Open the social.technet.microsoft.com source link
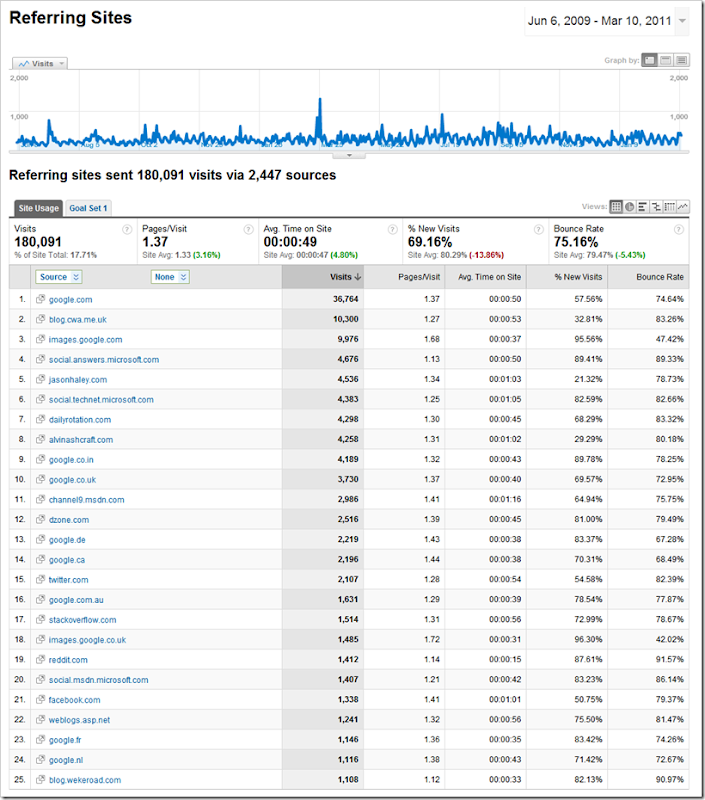The image size is (705, 800). tap(101, 399)
